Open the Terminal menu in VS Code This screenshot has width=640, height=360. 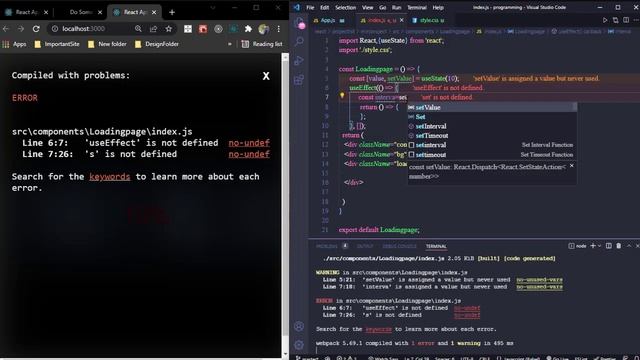click(x=417, y=7)
